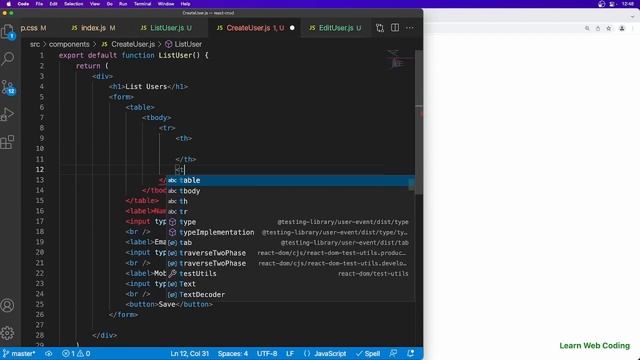640x360 pixels.
Task: Click the feedback icon in the status bar
Action: click(x=393, y=353)
